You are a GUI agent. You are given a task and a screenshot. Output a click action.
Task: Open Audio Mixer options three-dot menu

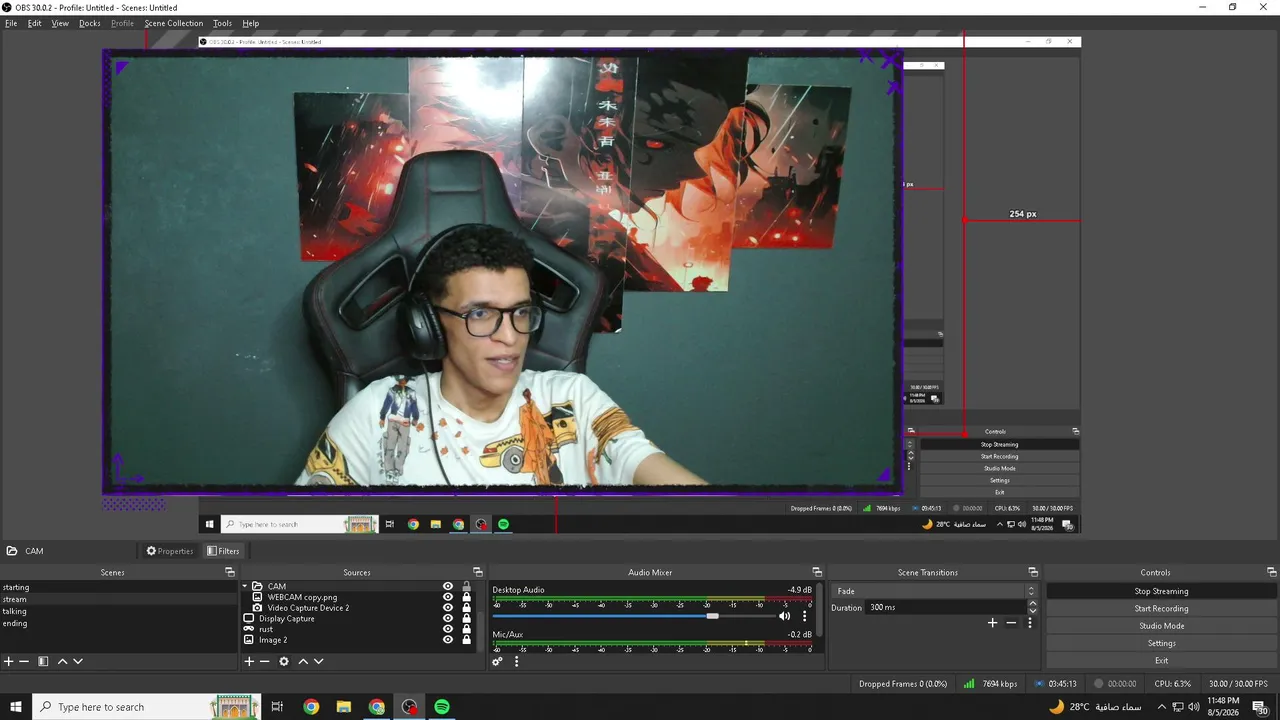516,661
